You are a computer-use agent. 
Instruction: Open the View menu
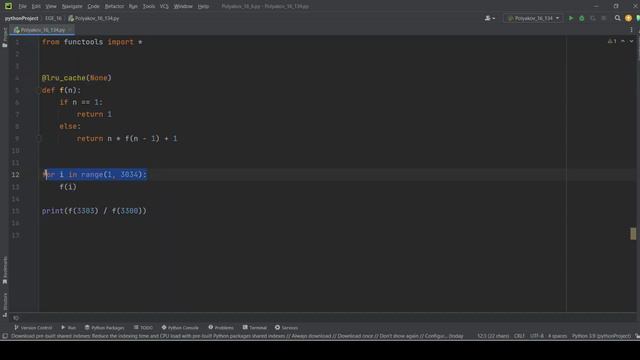(51, 7)
